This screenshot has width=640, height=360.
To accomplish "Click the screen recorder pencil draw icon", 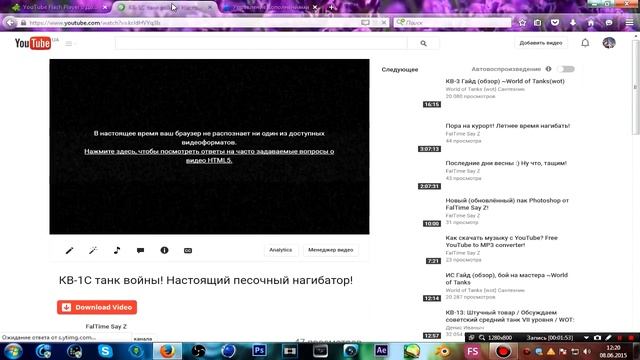I will 608,338.
